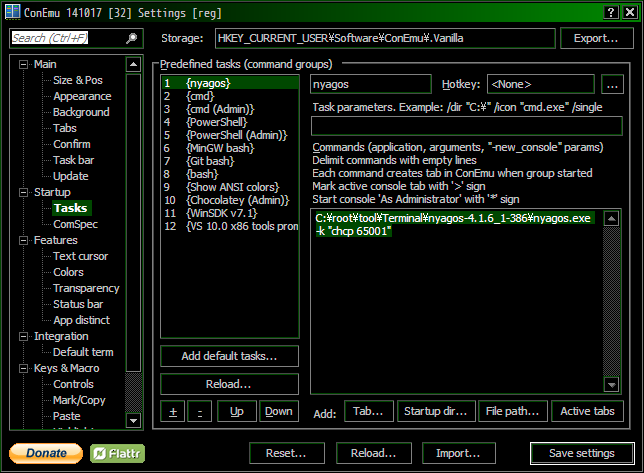Move selected task Down
Viewport: 644px width, 473px height.
(x=278, y=411)
